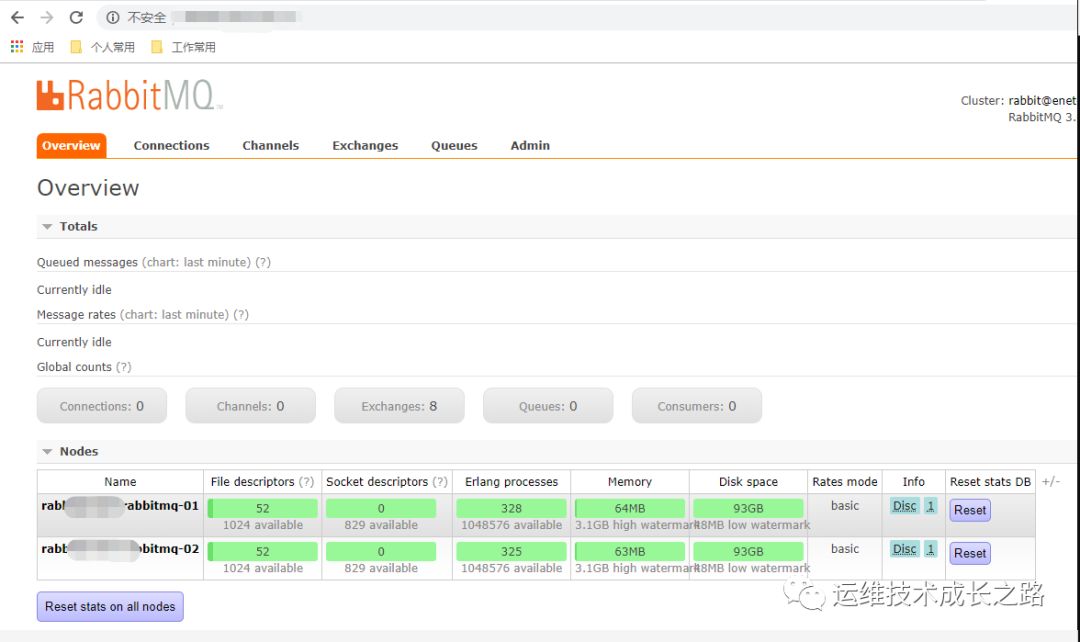Image resolution: width=1080 pixels, height=642 pixels.
Task: Go back using browser back arrow
Action: point(17,17)
